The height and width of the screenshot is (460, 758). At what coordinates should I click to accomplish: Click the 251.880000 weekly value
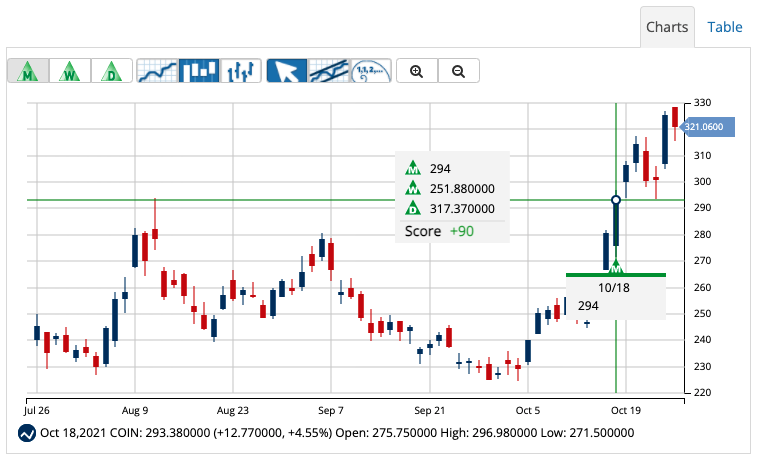pyautogui.click(x=462, y=188)
